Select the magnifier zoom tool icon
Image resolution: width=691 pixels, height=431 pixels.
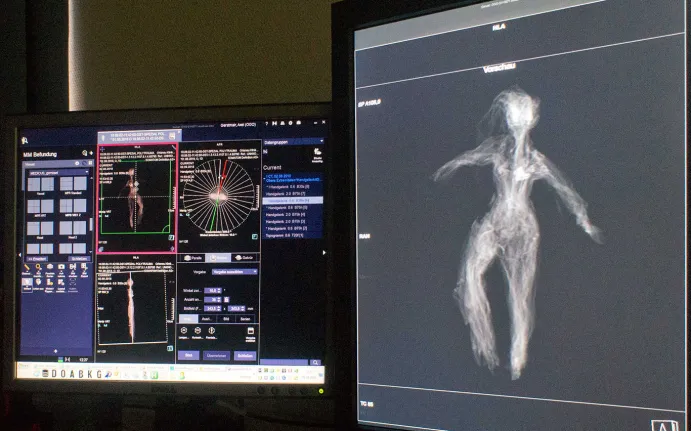(x=38, y=268)
